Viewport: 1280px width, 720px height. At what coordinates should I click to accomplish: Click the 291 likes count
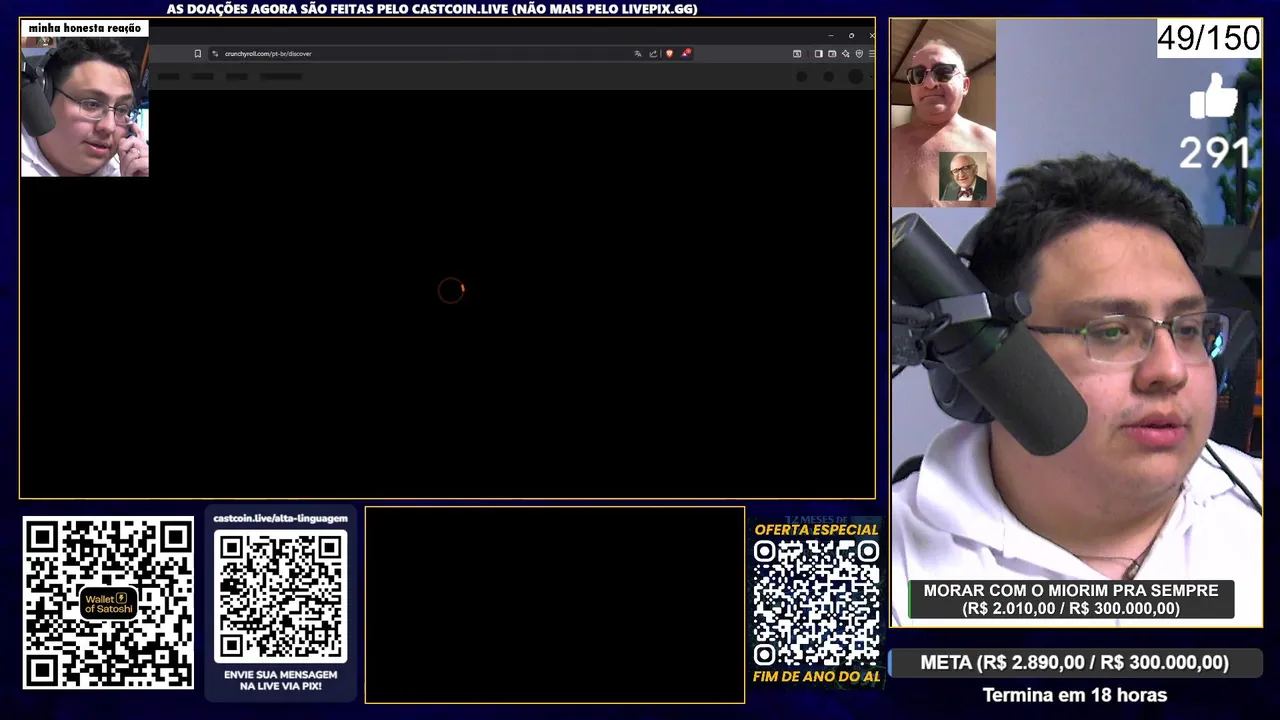1214,153
